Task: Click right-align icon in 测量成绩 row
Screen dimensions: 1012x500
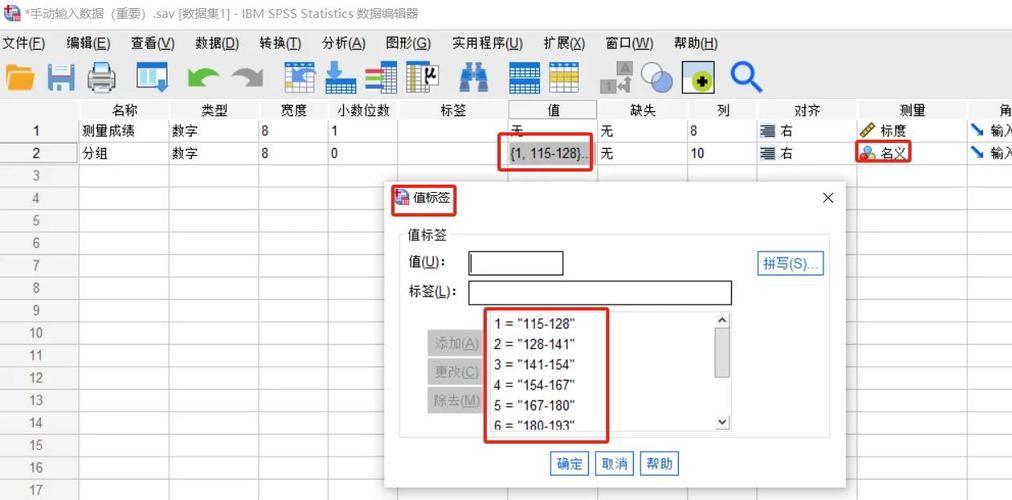Action: pyautogui.click(x=768, y=132)
